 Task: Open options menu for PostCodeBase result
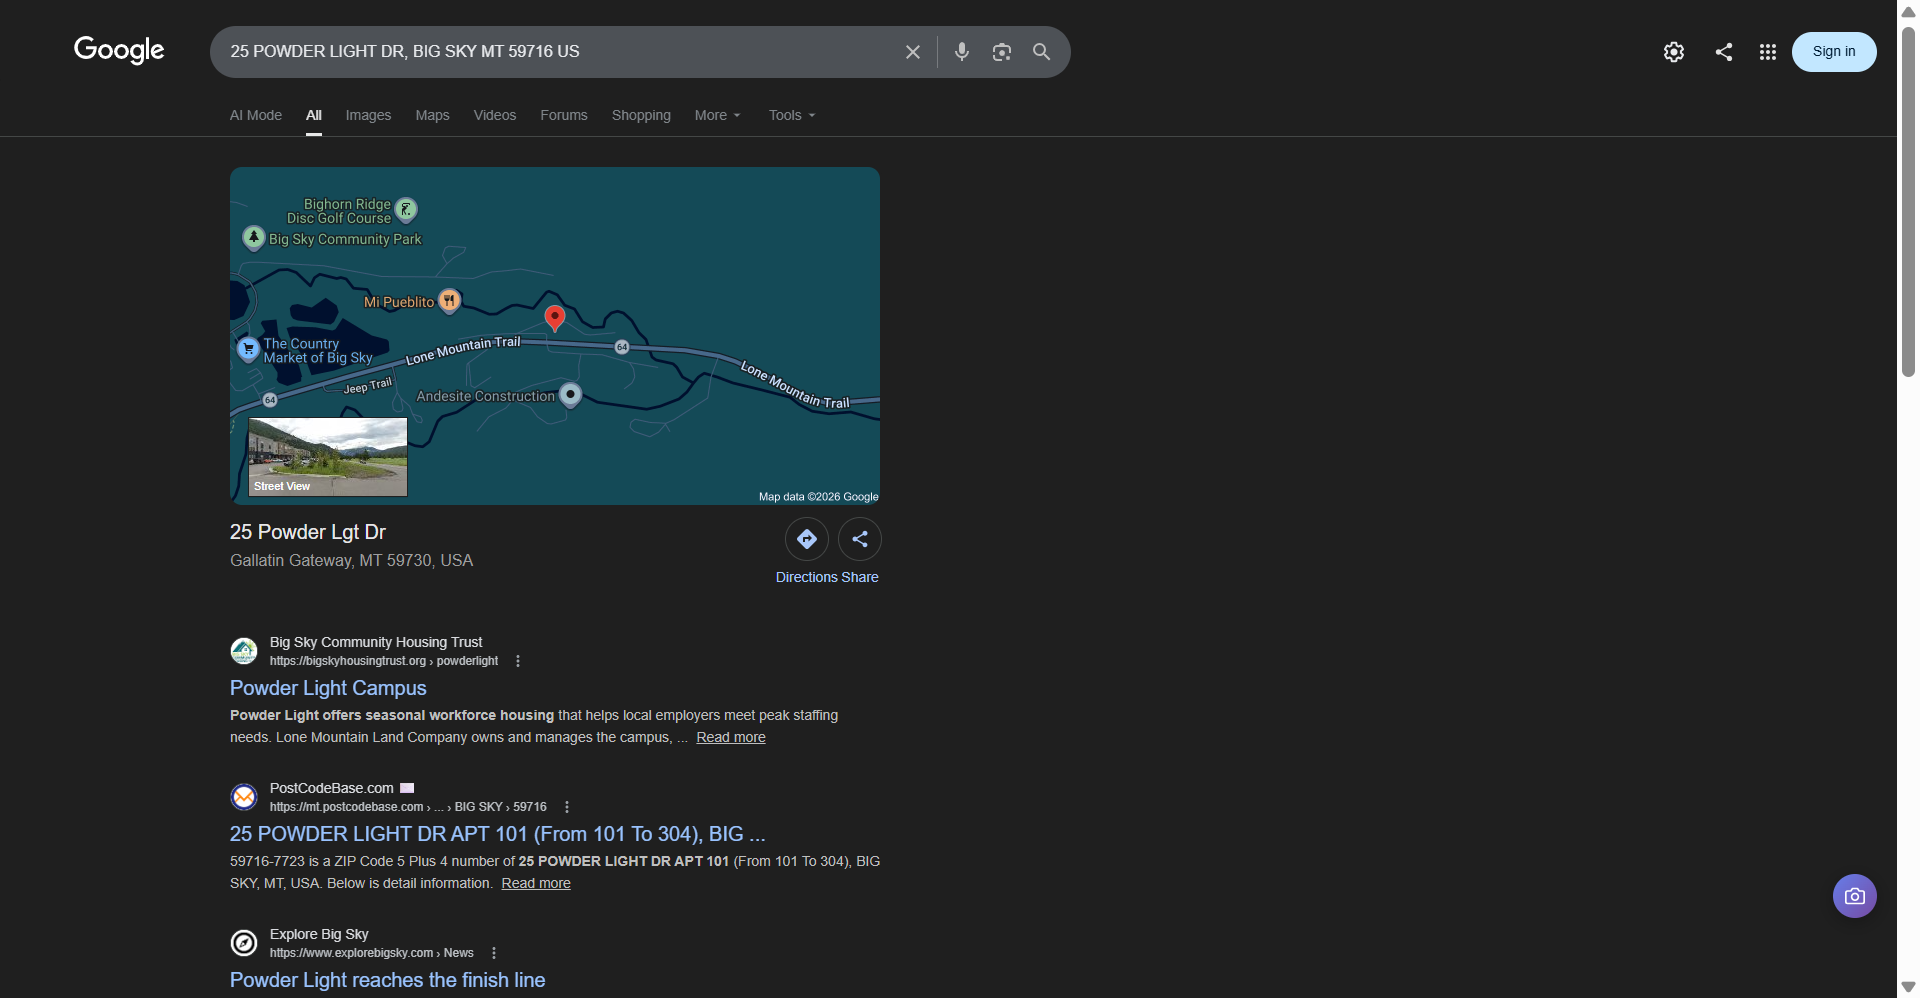click(566, 807)
